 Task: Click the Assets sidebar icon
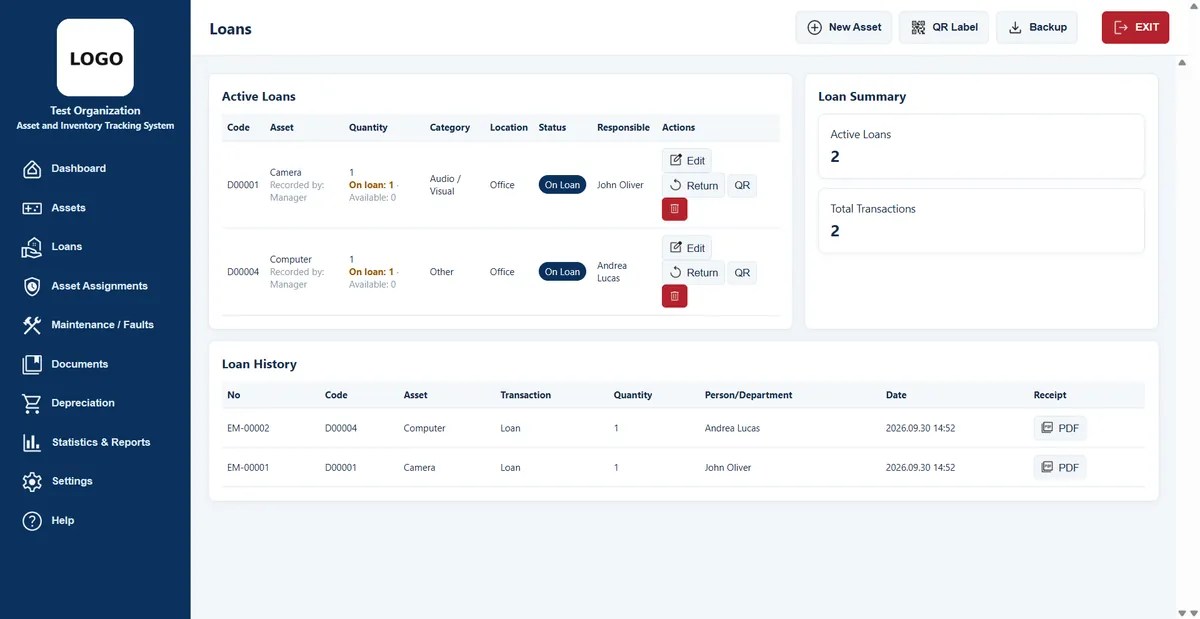click(x=32, y=208)
